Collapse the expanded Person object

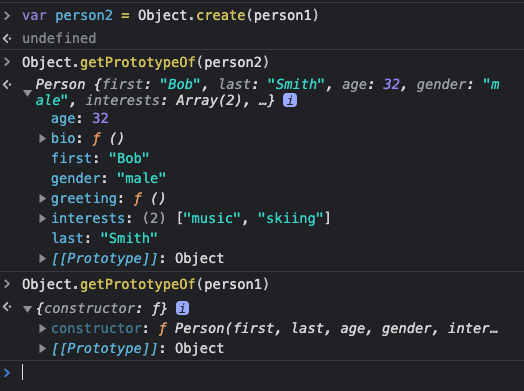27,93
